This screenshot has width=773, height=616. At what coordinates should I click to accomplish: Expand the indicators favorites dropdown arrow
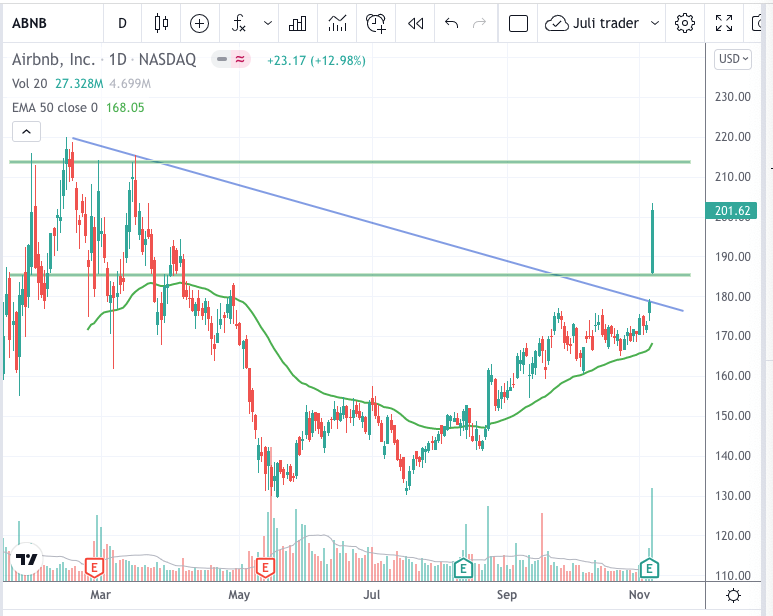268,23
